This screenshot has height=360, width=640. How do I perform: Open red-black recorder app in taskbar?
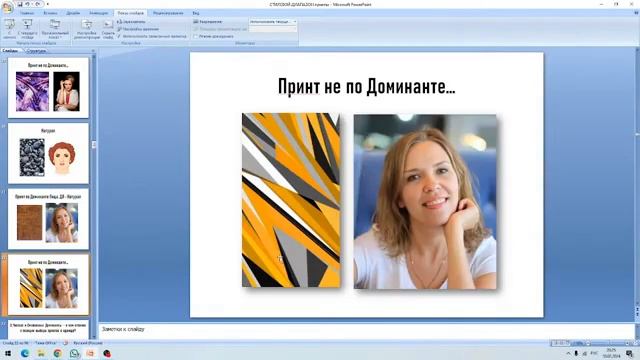pos(107,353)
